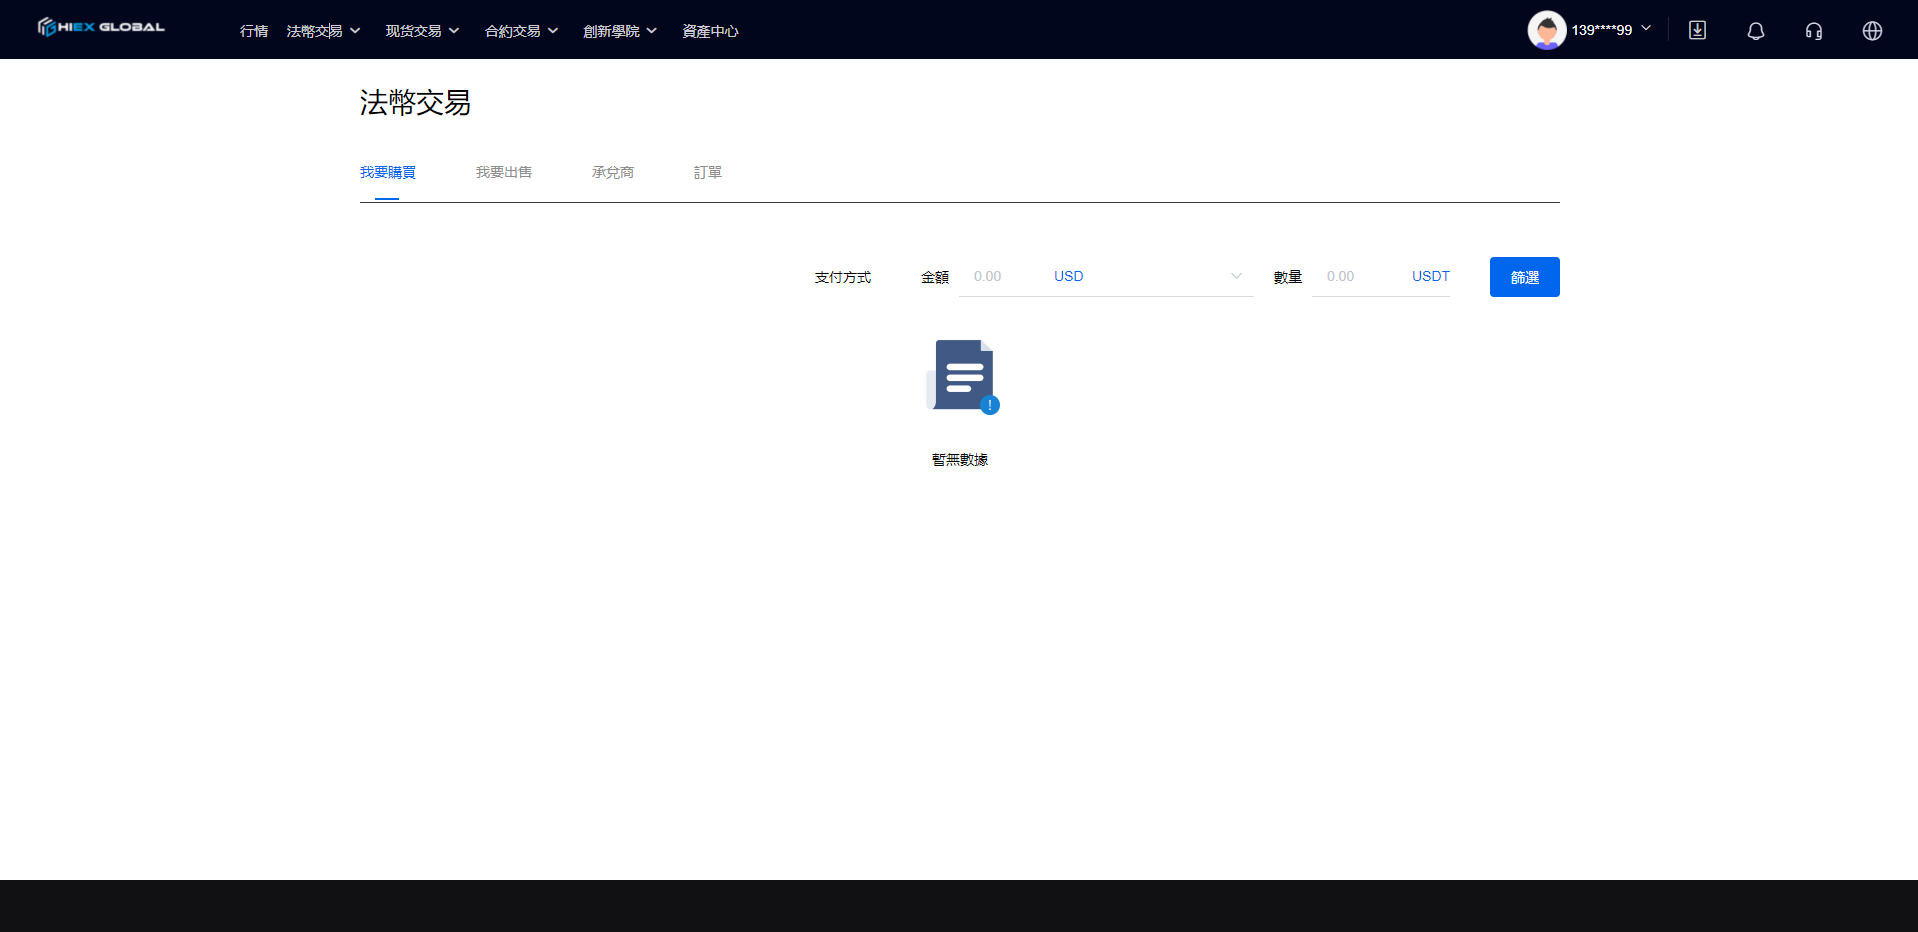This screenshot has height=932, width=1918.
Task: Click the 暫無數據 text
Action: click(x=960, y=459)
